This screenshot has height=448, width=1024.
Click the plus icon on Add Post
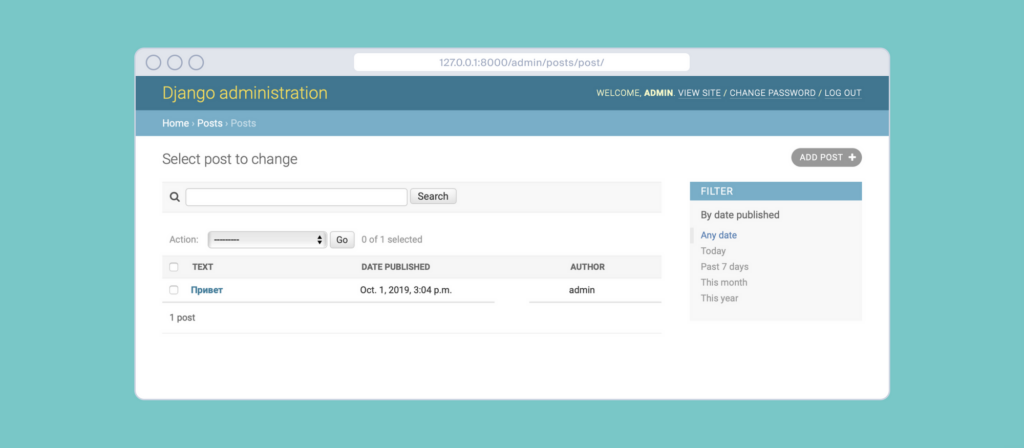(852, 157)
